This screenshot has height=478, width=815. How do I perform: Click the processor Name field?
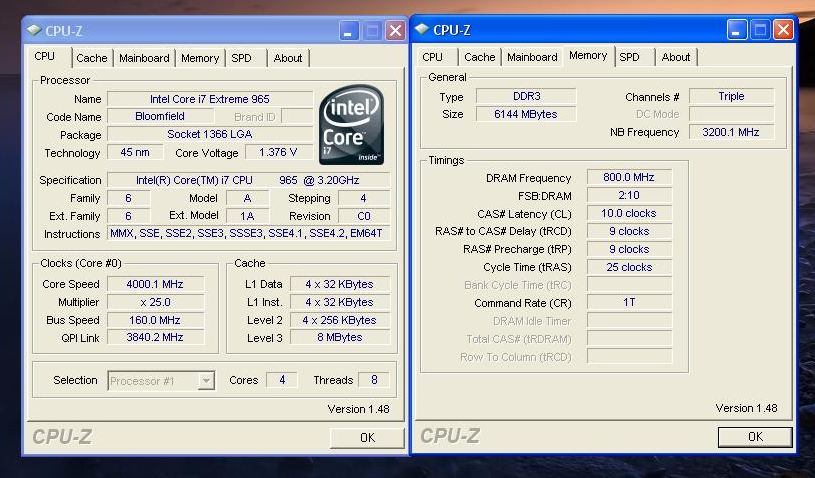tap(210, 99)
